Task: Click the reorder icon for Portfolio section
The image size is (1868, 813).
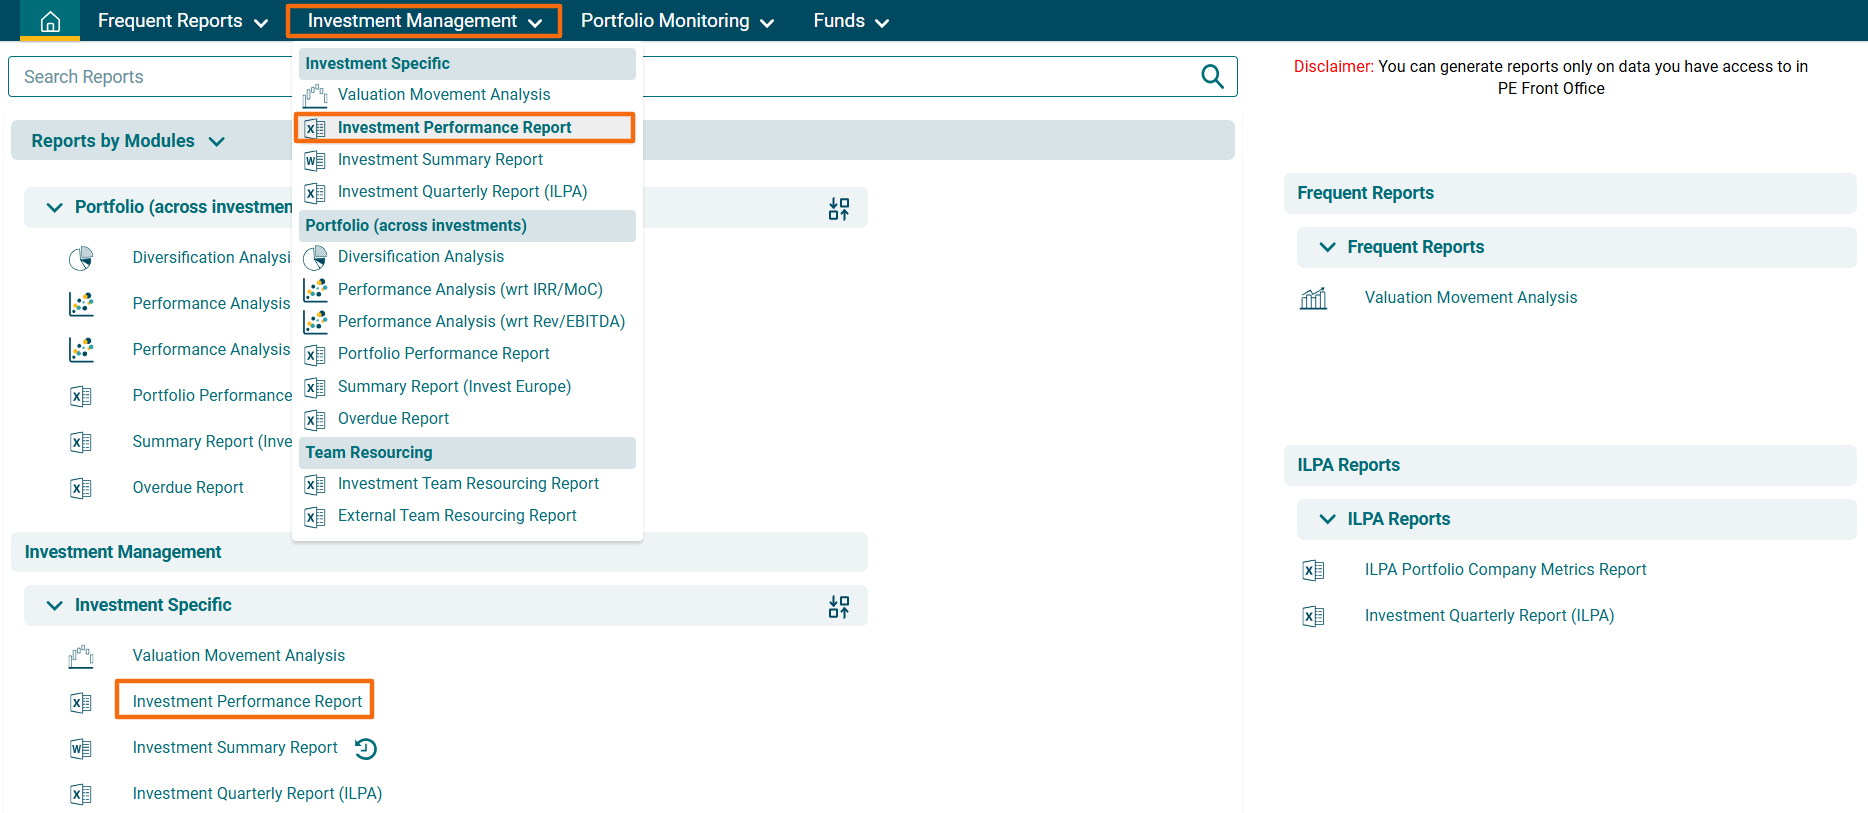Action: click(x=838, y=208)
